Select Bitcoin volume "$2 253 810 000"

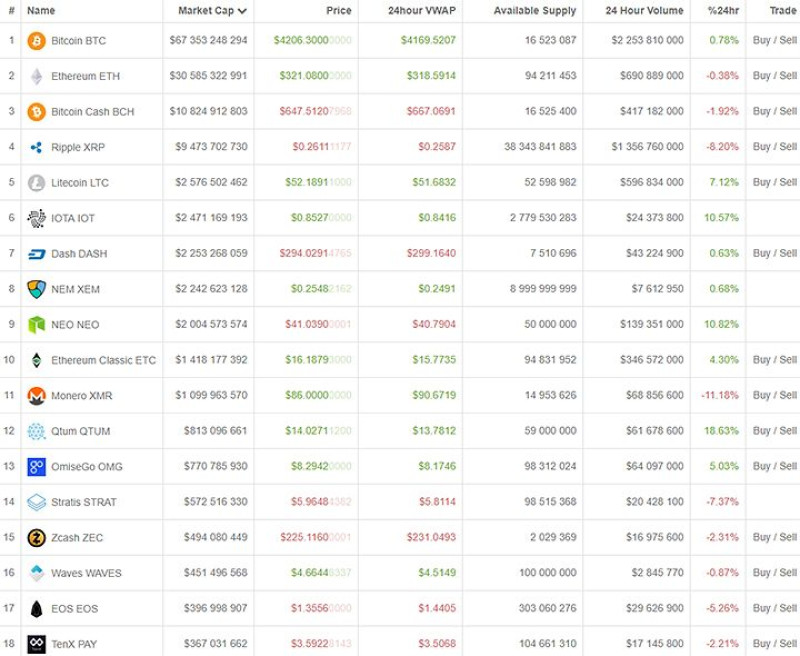647,40
